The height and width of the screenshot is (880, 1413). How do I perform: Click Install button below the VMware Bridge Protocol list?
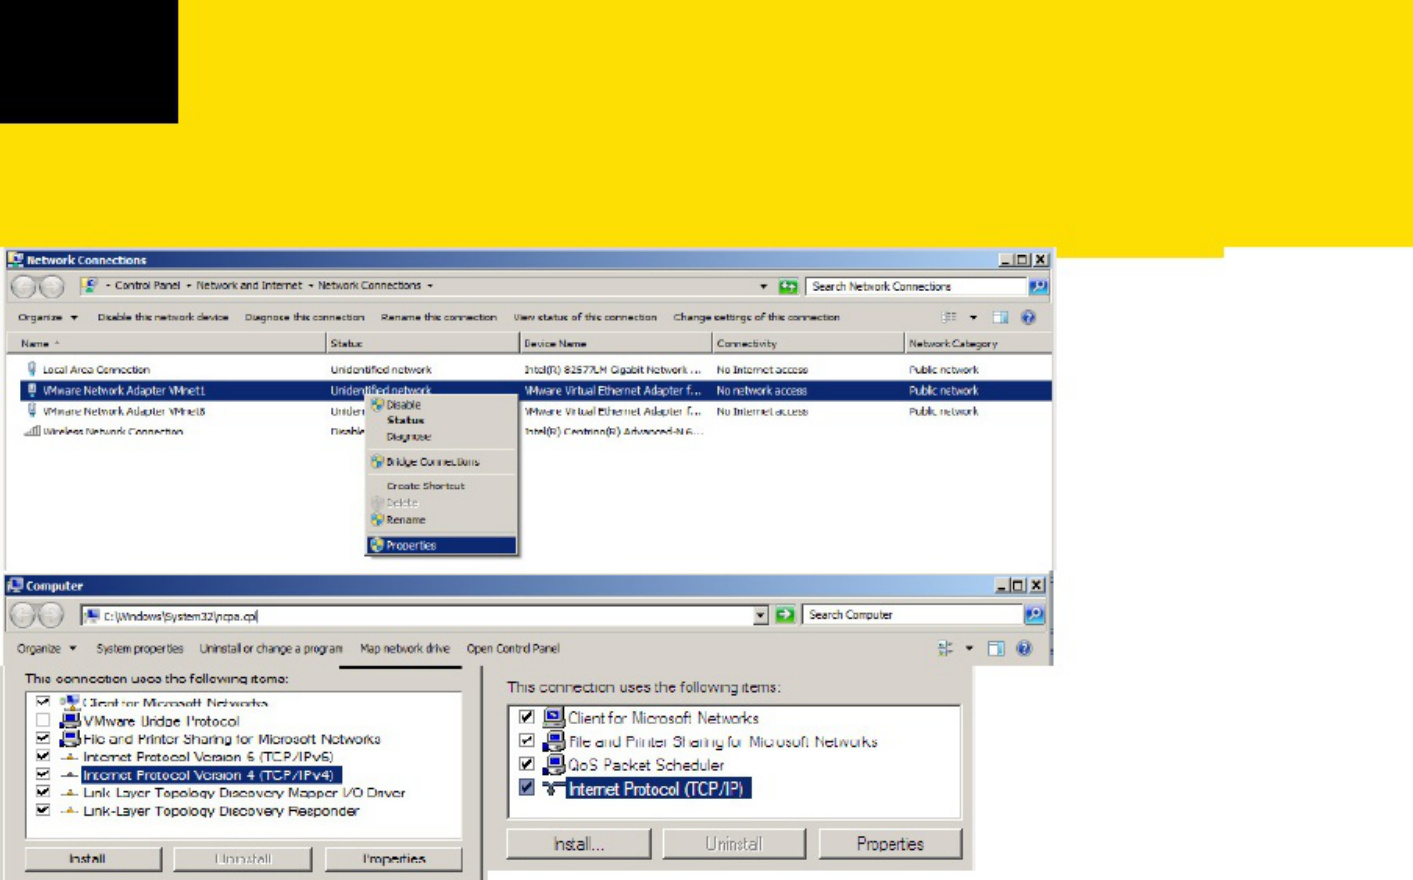pyautogui.click(x=93, y=859)
